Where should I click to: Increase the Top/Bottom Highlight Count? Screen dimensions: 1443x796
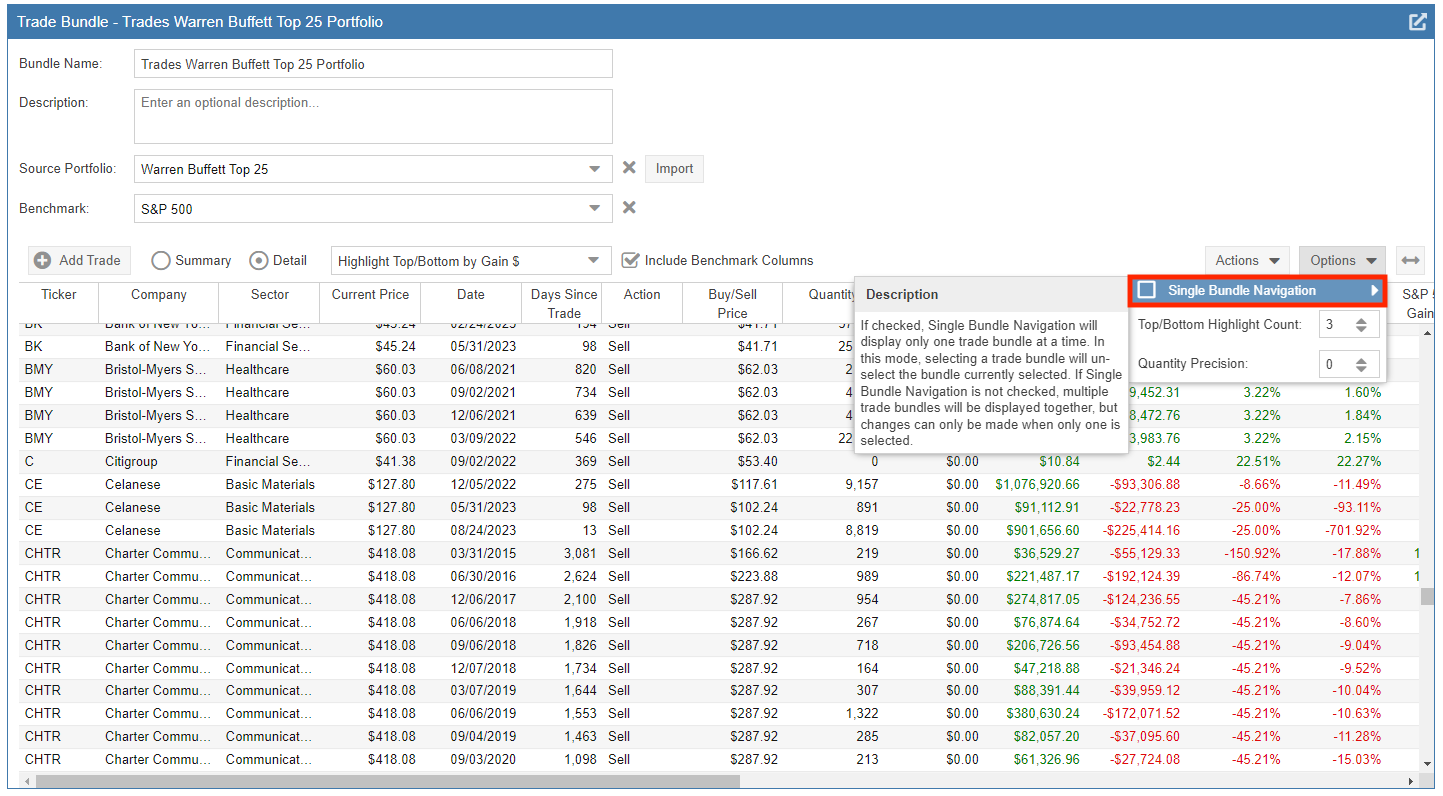click(1362, 320)
